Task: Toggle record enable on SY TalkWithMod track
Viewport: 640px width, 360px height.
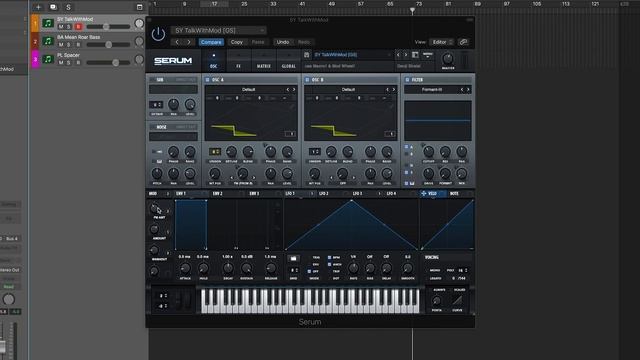Action: (78, 27)
